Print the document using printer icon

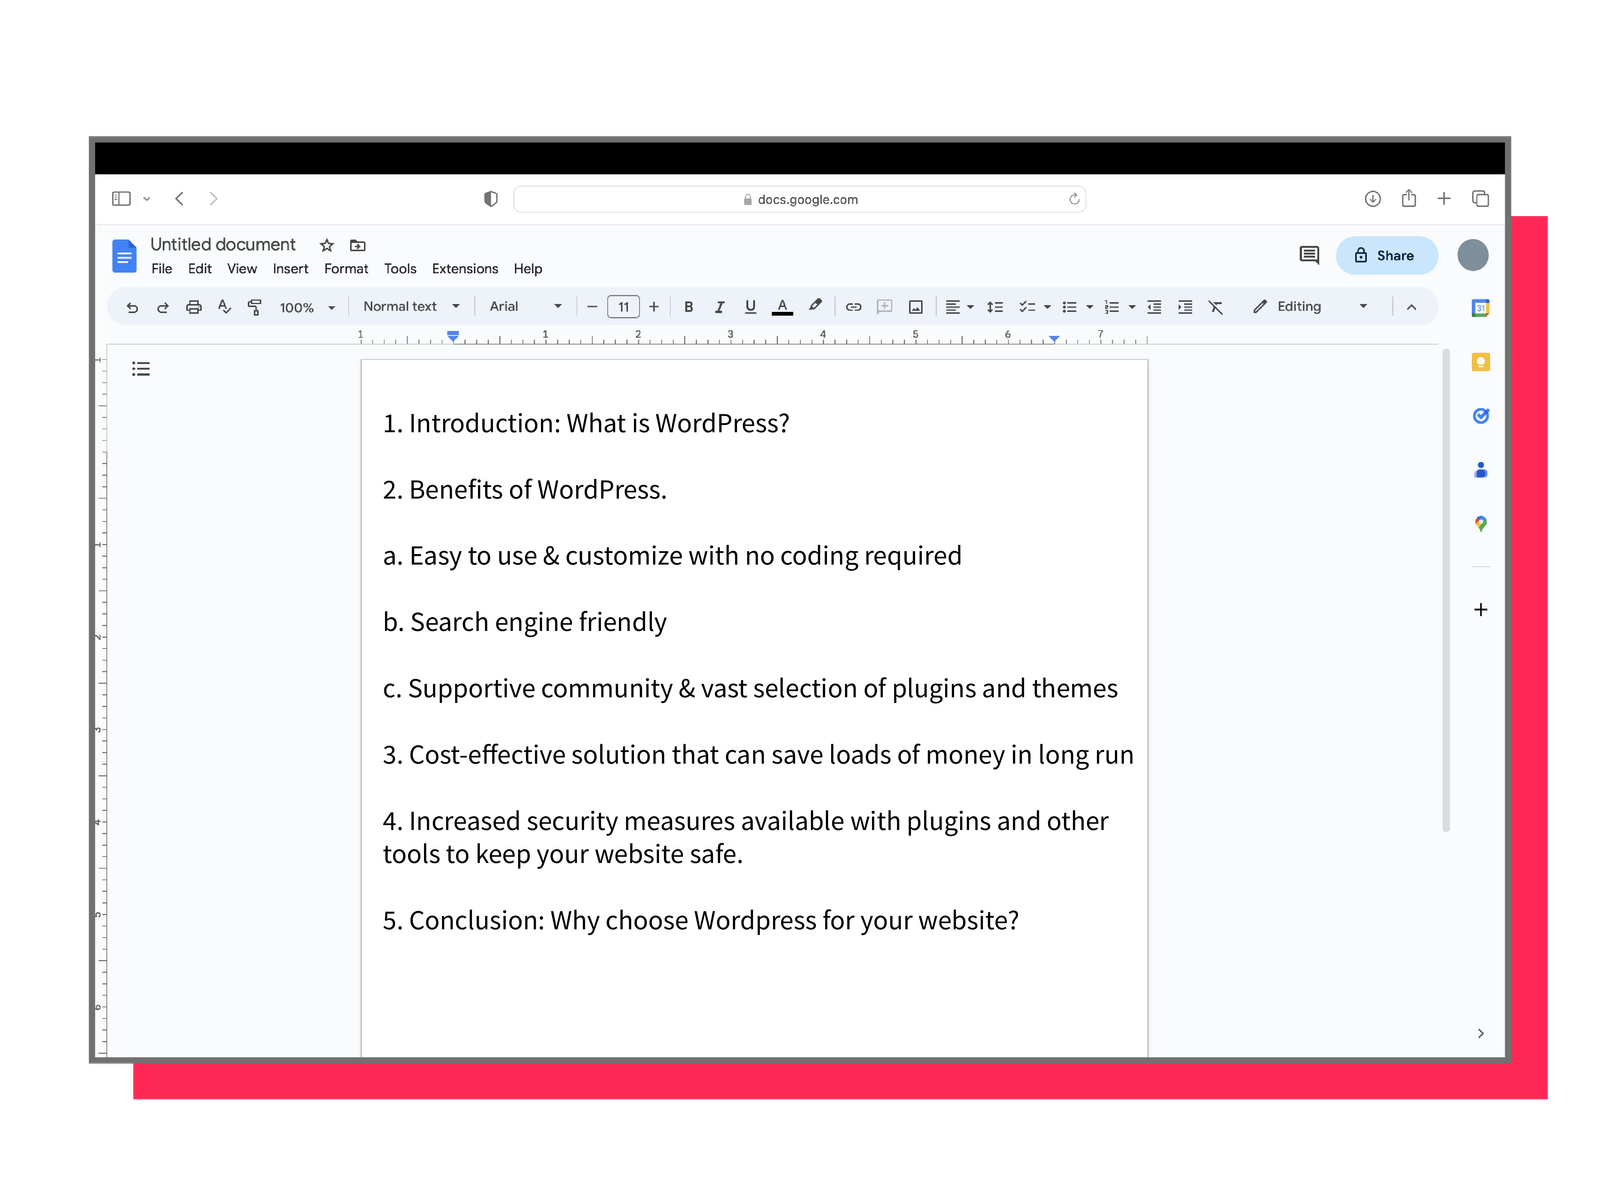[x=194, y=307]
